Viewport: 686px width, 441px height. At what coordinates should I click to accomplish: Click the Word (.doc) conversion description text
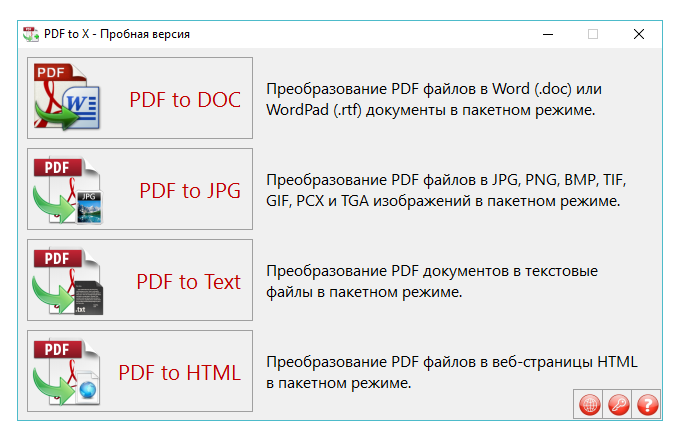coord(434,99)
